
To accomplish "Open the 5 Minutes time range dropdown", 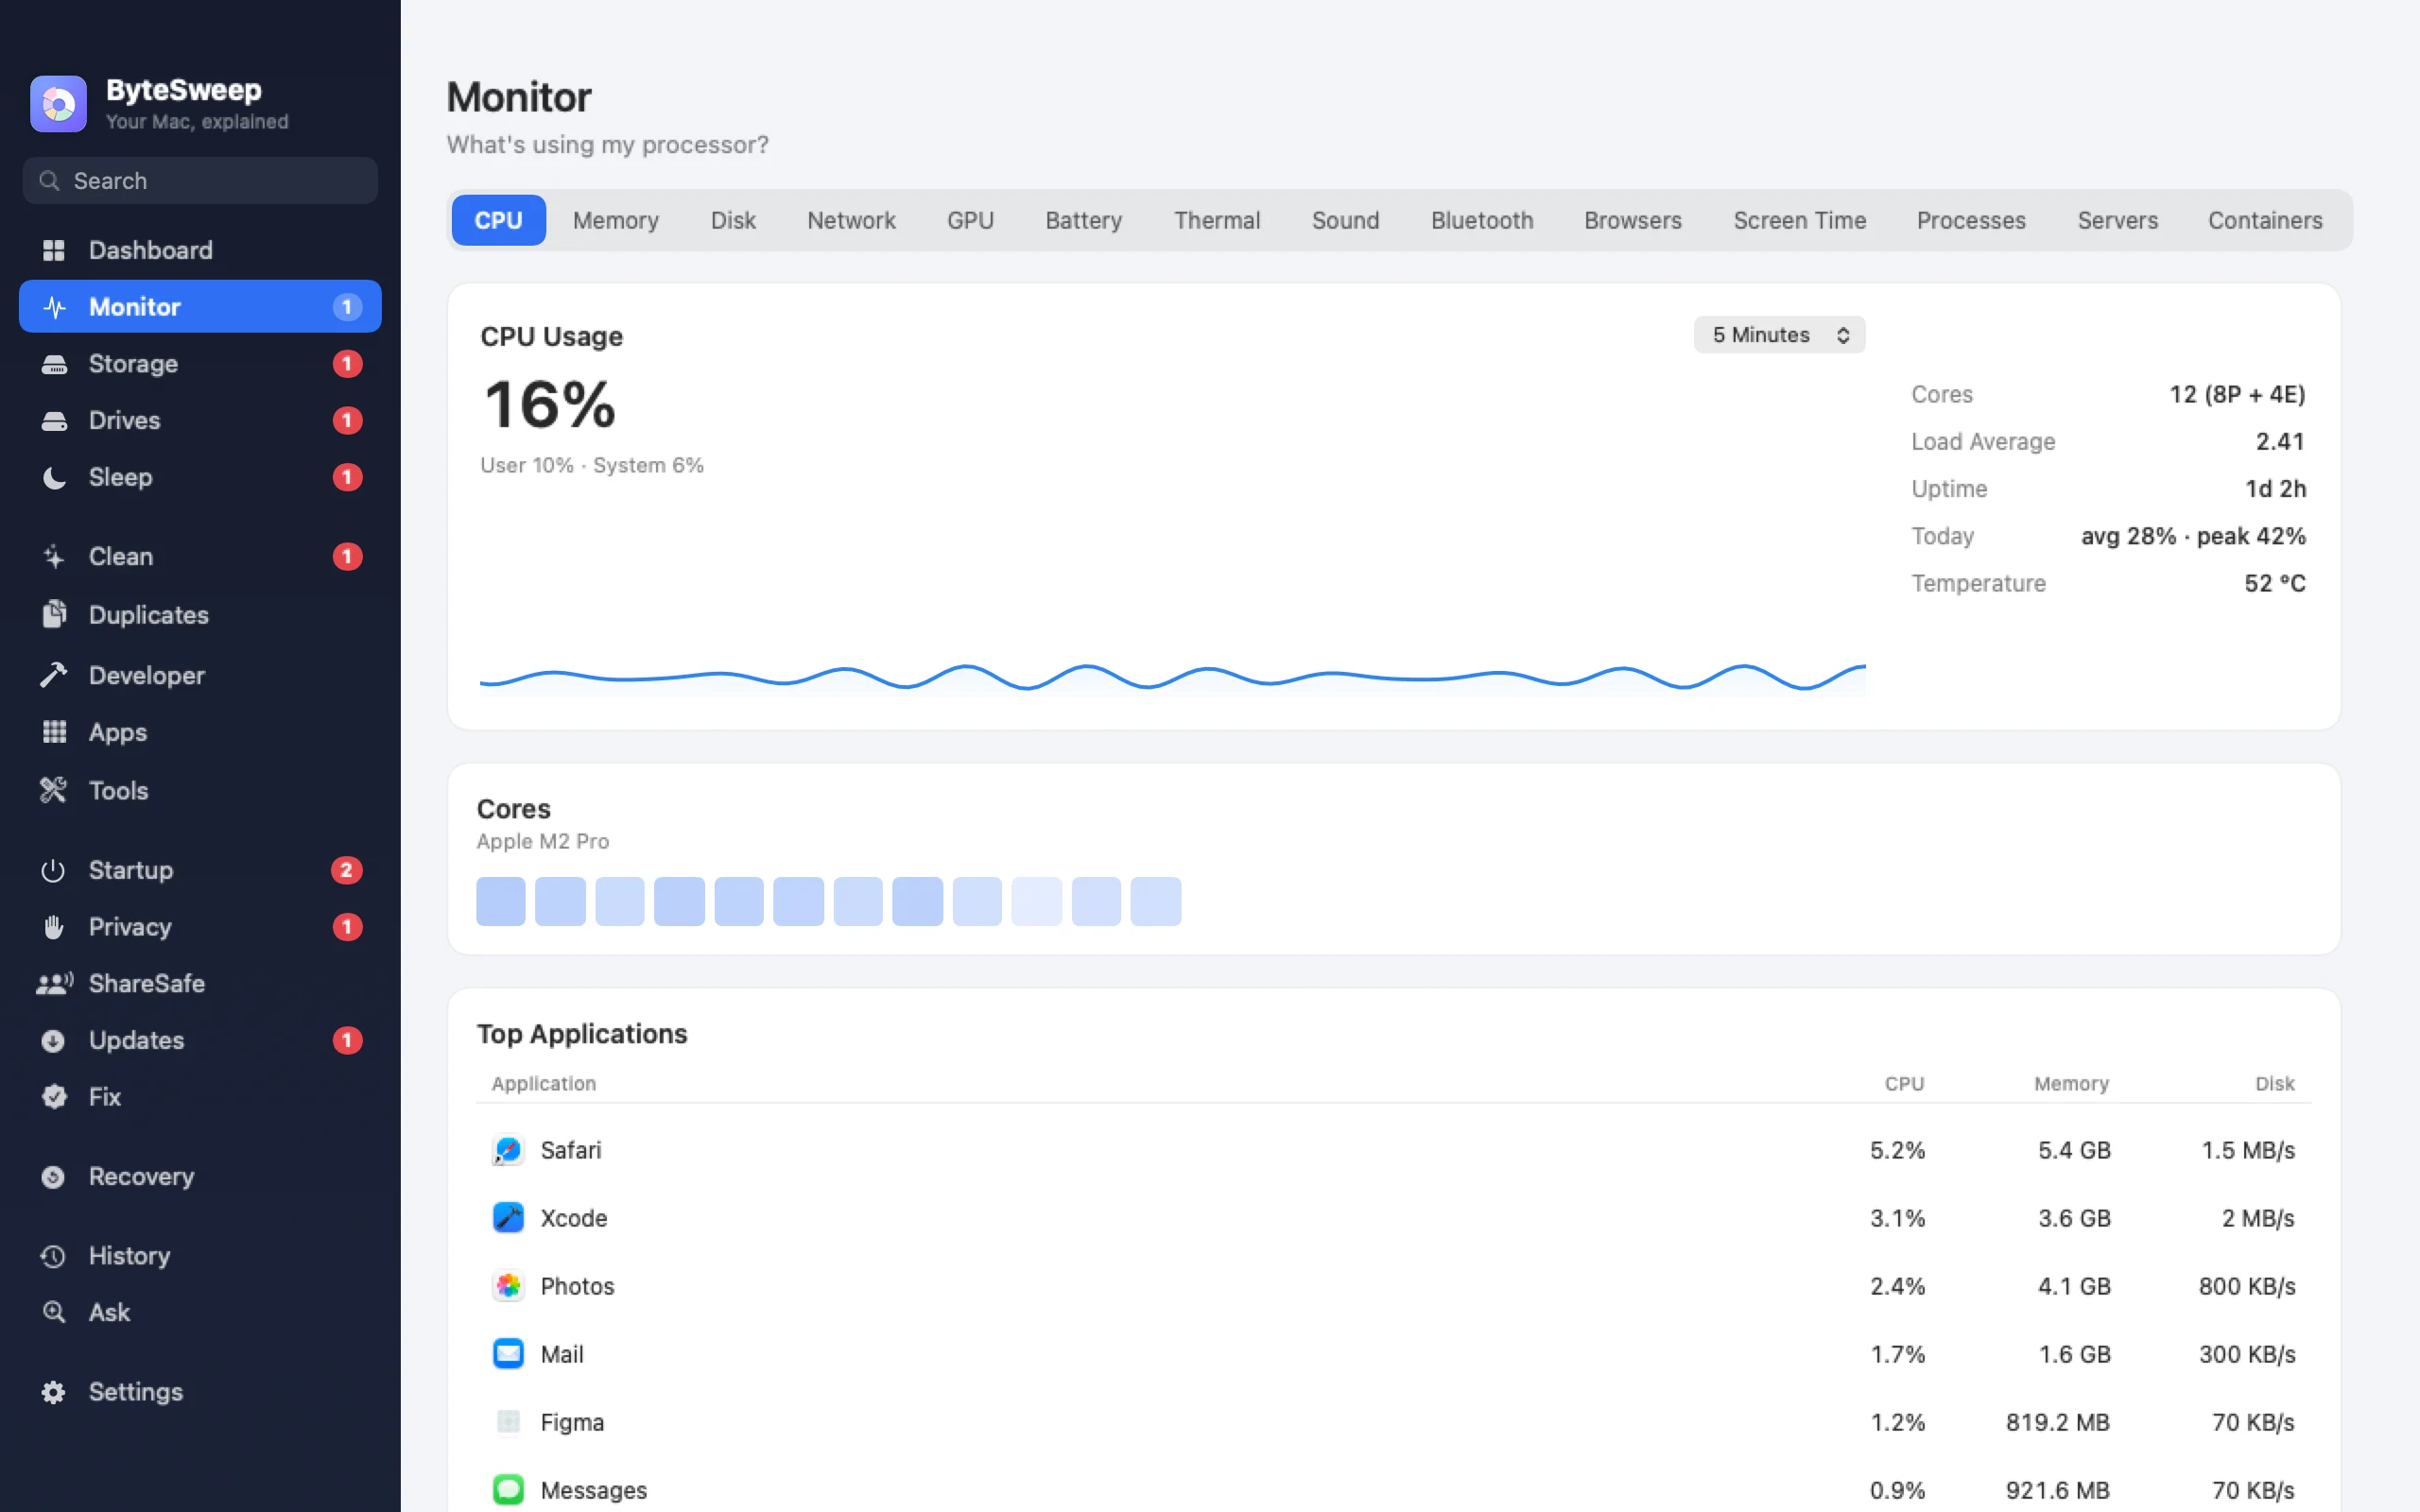I will 1779,335.
